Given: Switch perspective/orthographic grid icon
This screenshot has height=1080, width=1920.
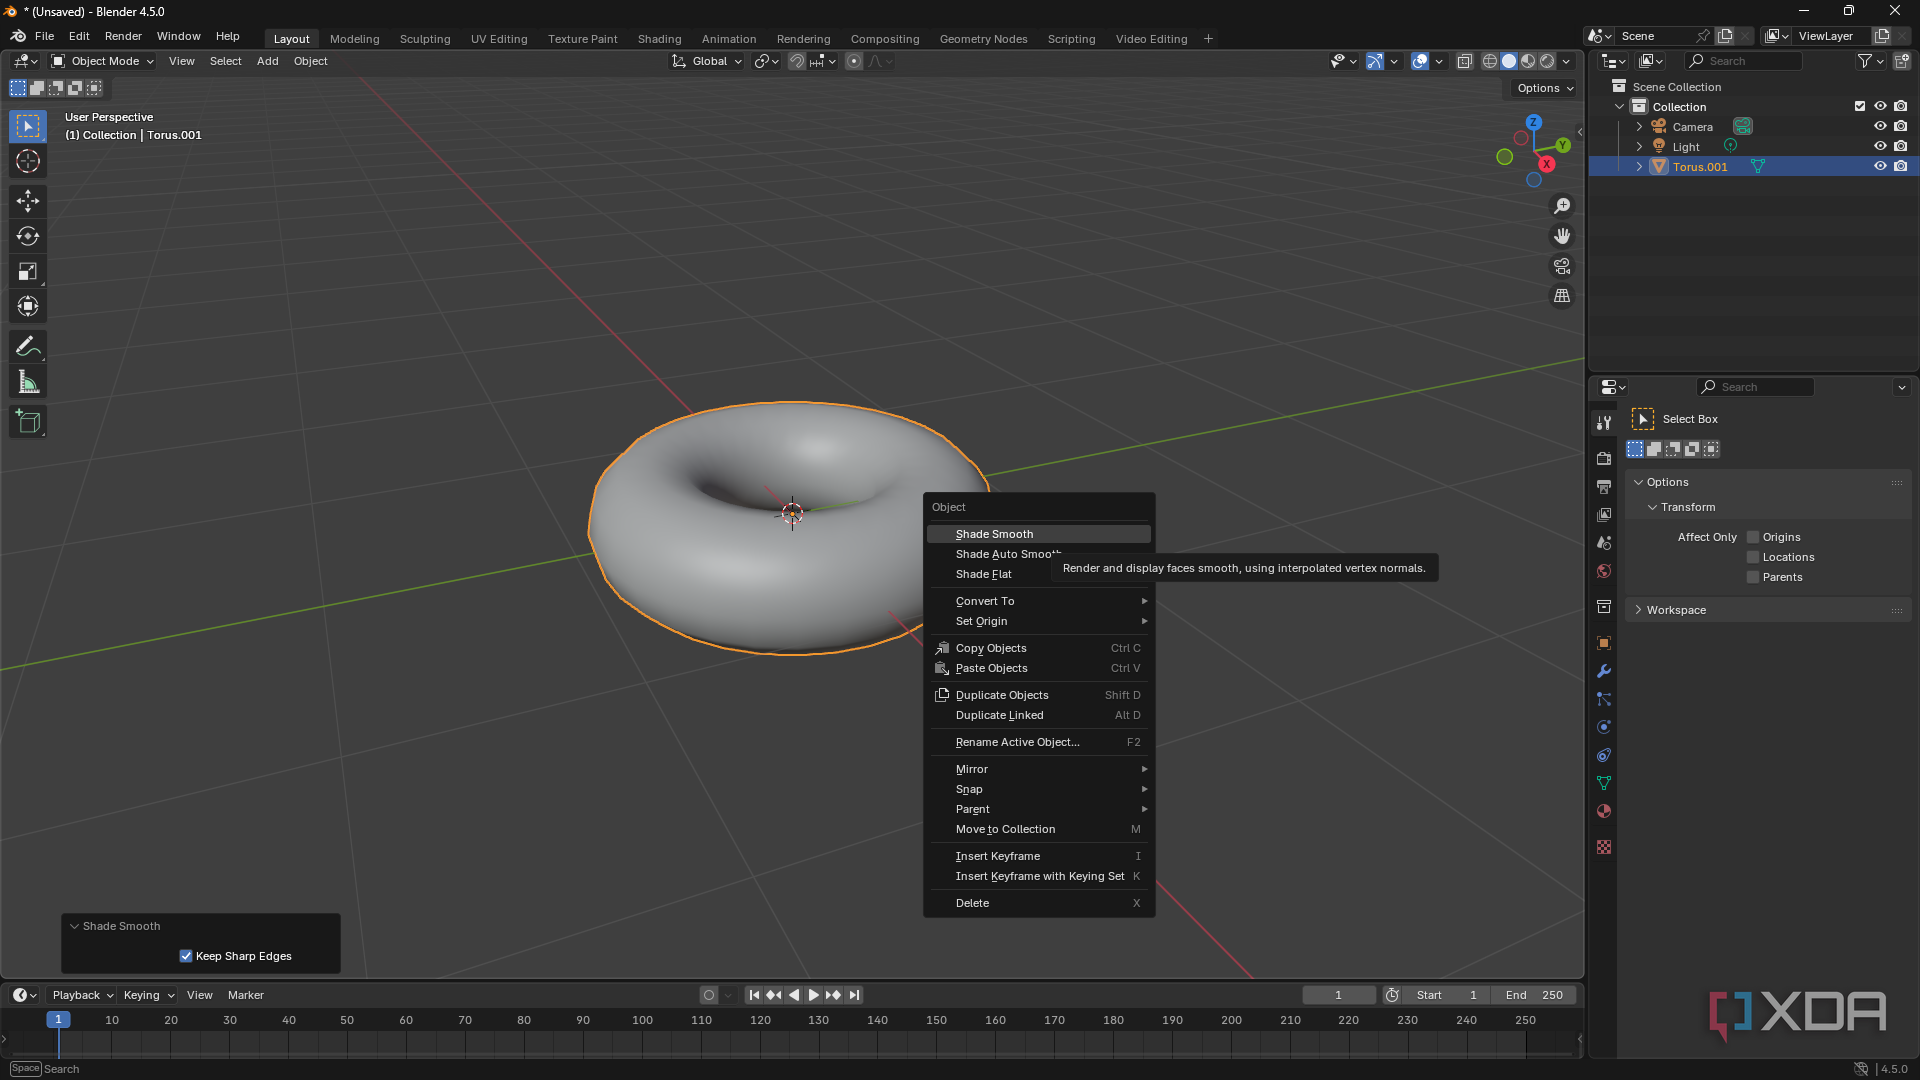Looking at the screenshot, I should (x=1562, y=296).
